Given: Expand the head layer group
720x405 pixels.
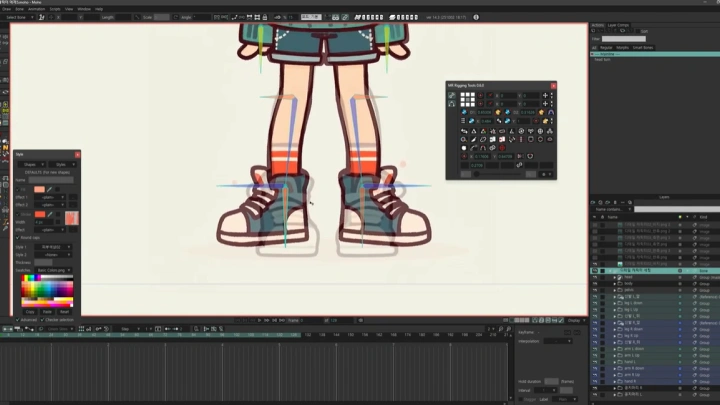Looking at the screenshot, I should (x=614, y=277).
